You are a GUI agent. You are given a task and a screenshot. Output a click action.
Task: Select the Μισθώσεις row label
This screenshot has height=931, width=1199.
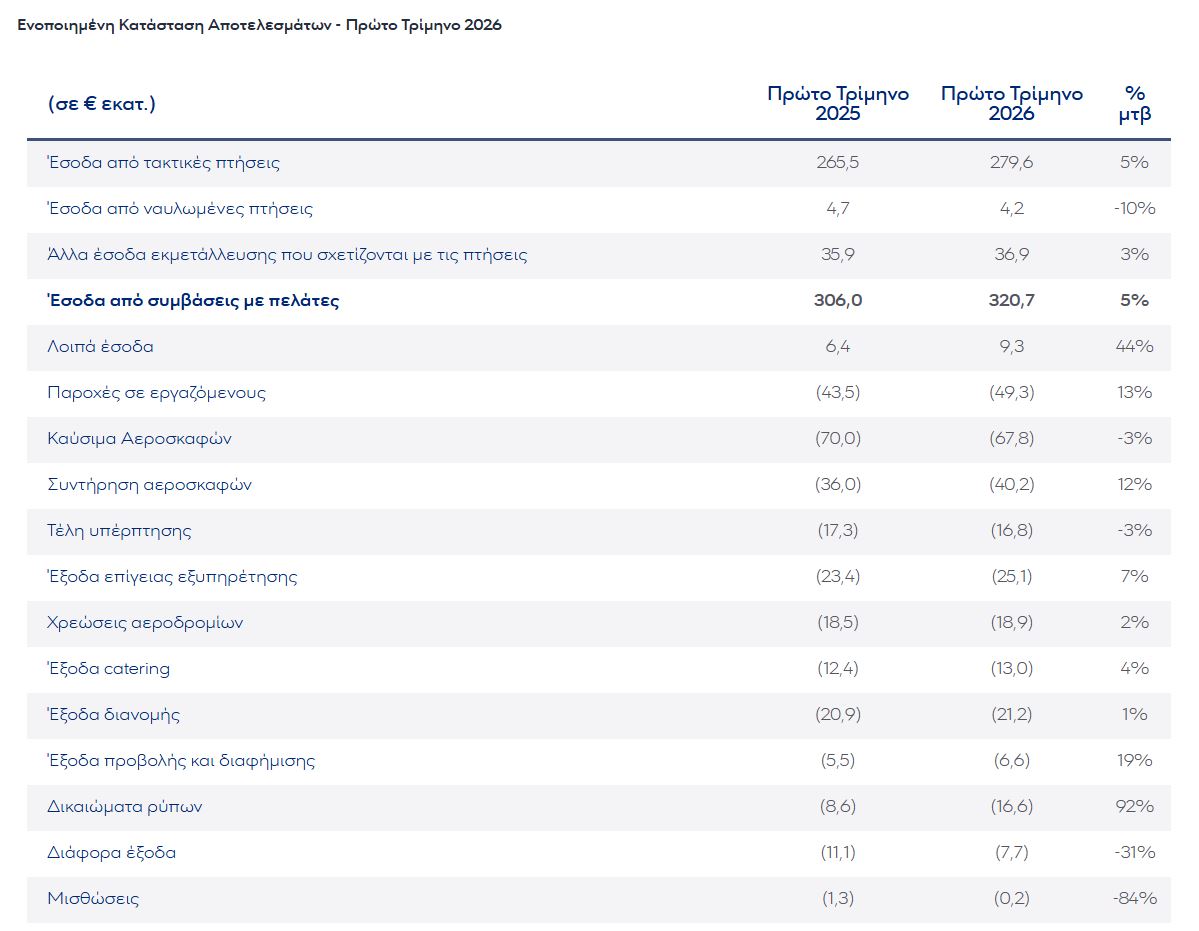pos(93,899)
